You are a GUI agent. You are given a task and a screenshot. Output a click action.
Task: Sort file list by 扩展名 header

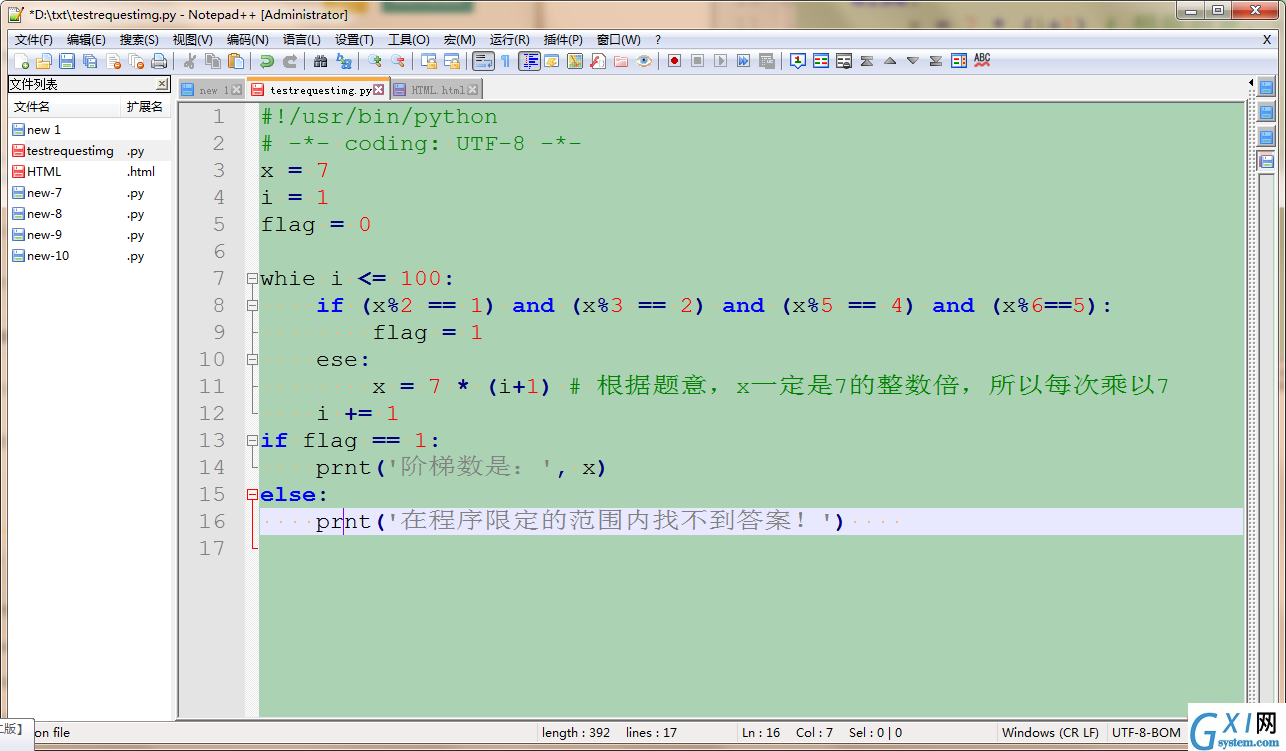pyautogui.click(x=146, y=106)
